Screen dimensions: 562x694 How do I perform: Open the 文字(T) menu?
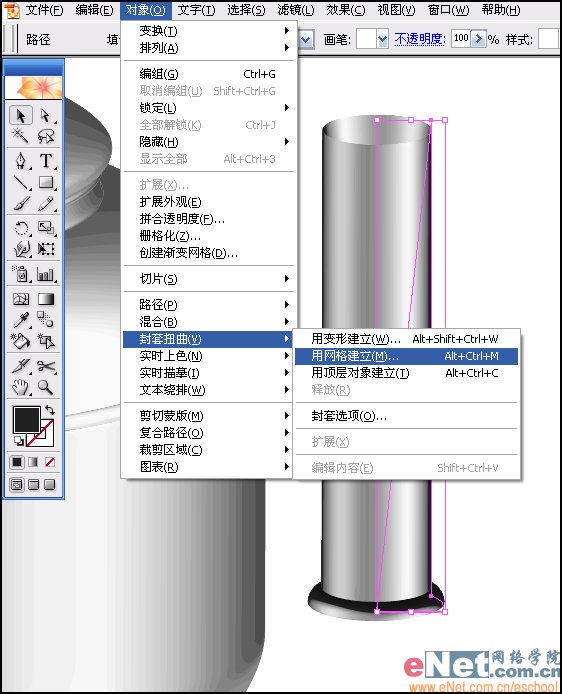(x=196, y=10)
